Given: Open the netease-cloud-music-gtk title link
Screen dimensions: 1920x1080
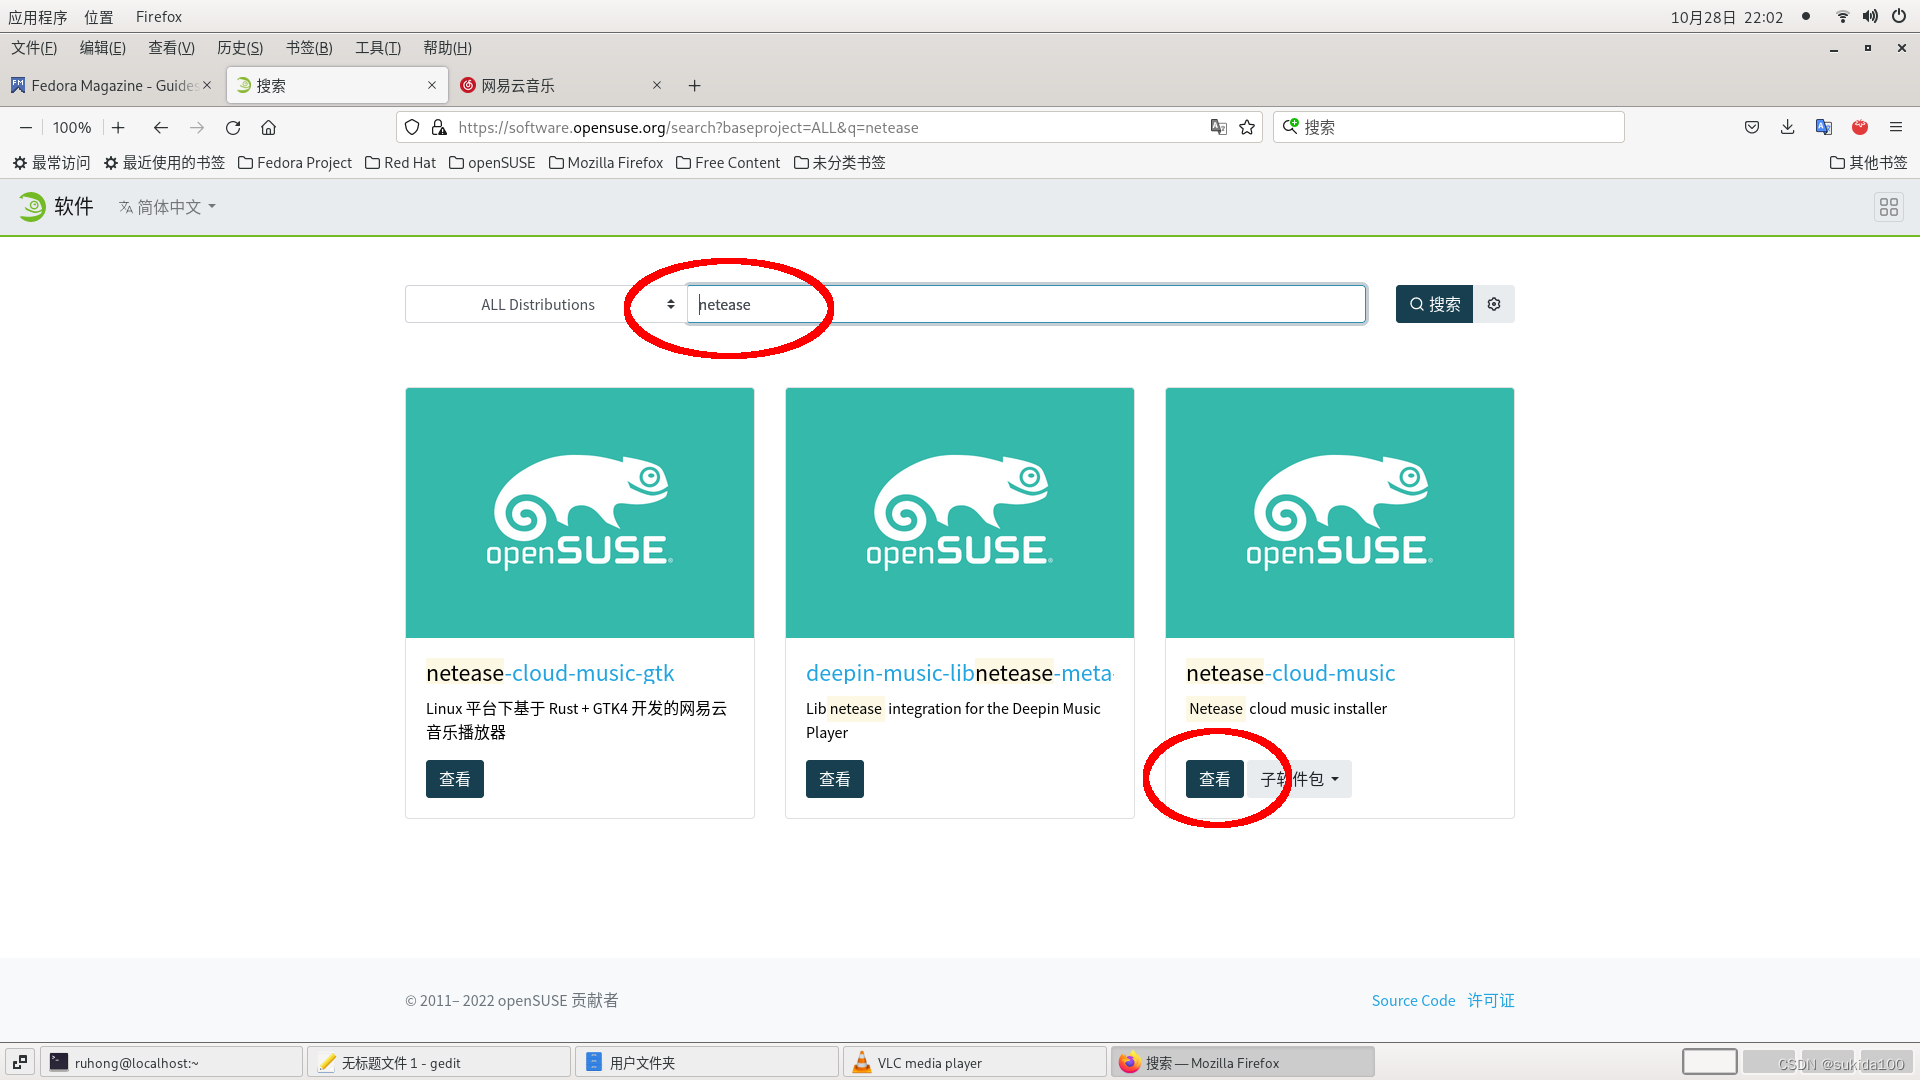Looking at the screenshot, I should tap(550, 673).
